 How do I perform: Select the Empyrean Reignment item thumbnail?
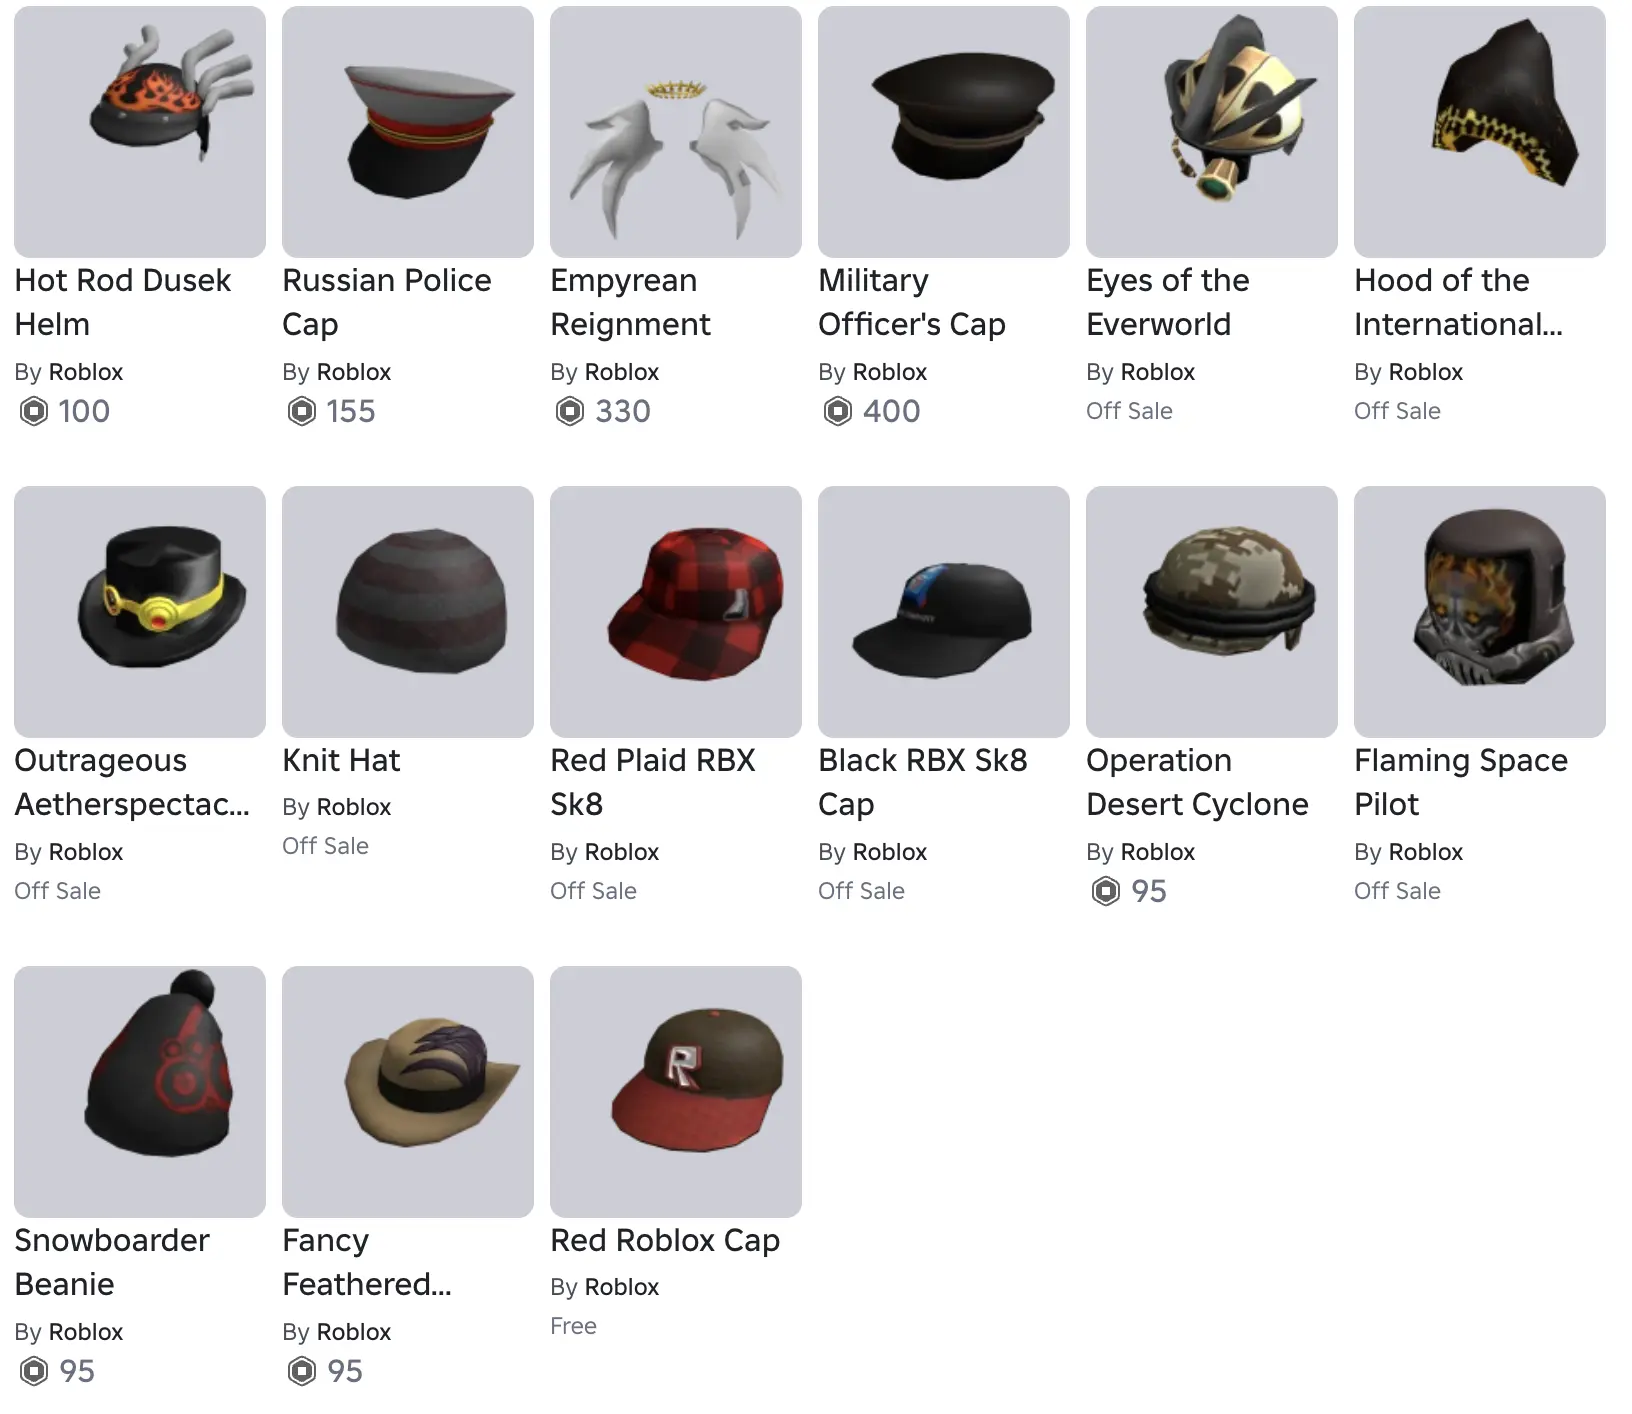pos(676,132)
